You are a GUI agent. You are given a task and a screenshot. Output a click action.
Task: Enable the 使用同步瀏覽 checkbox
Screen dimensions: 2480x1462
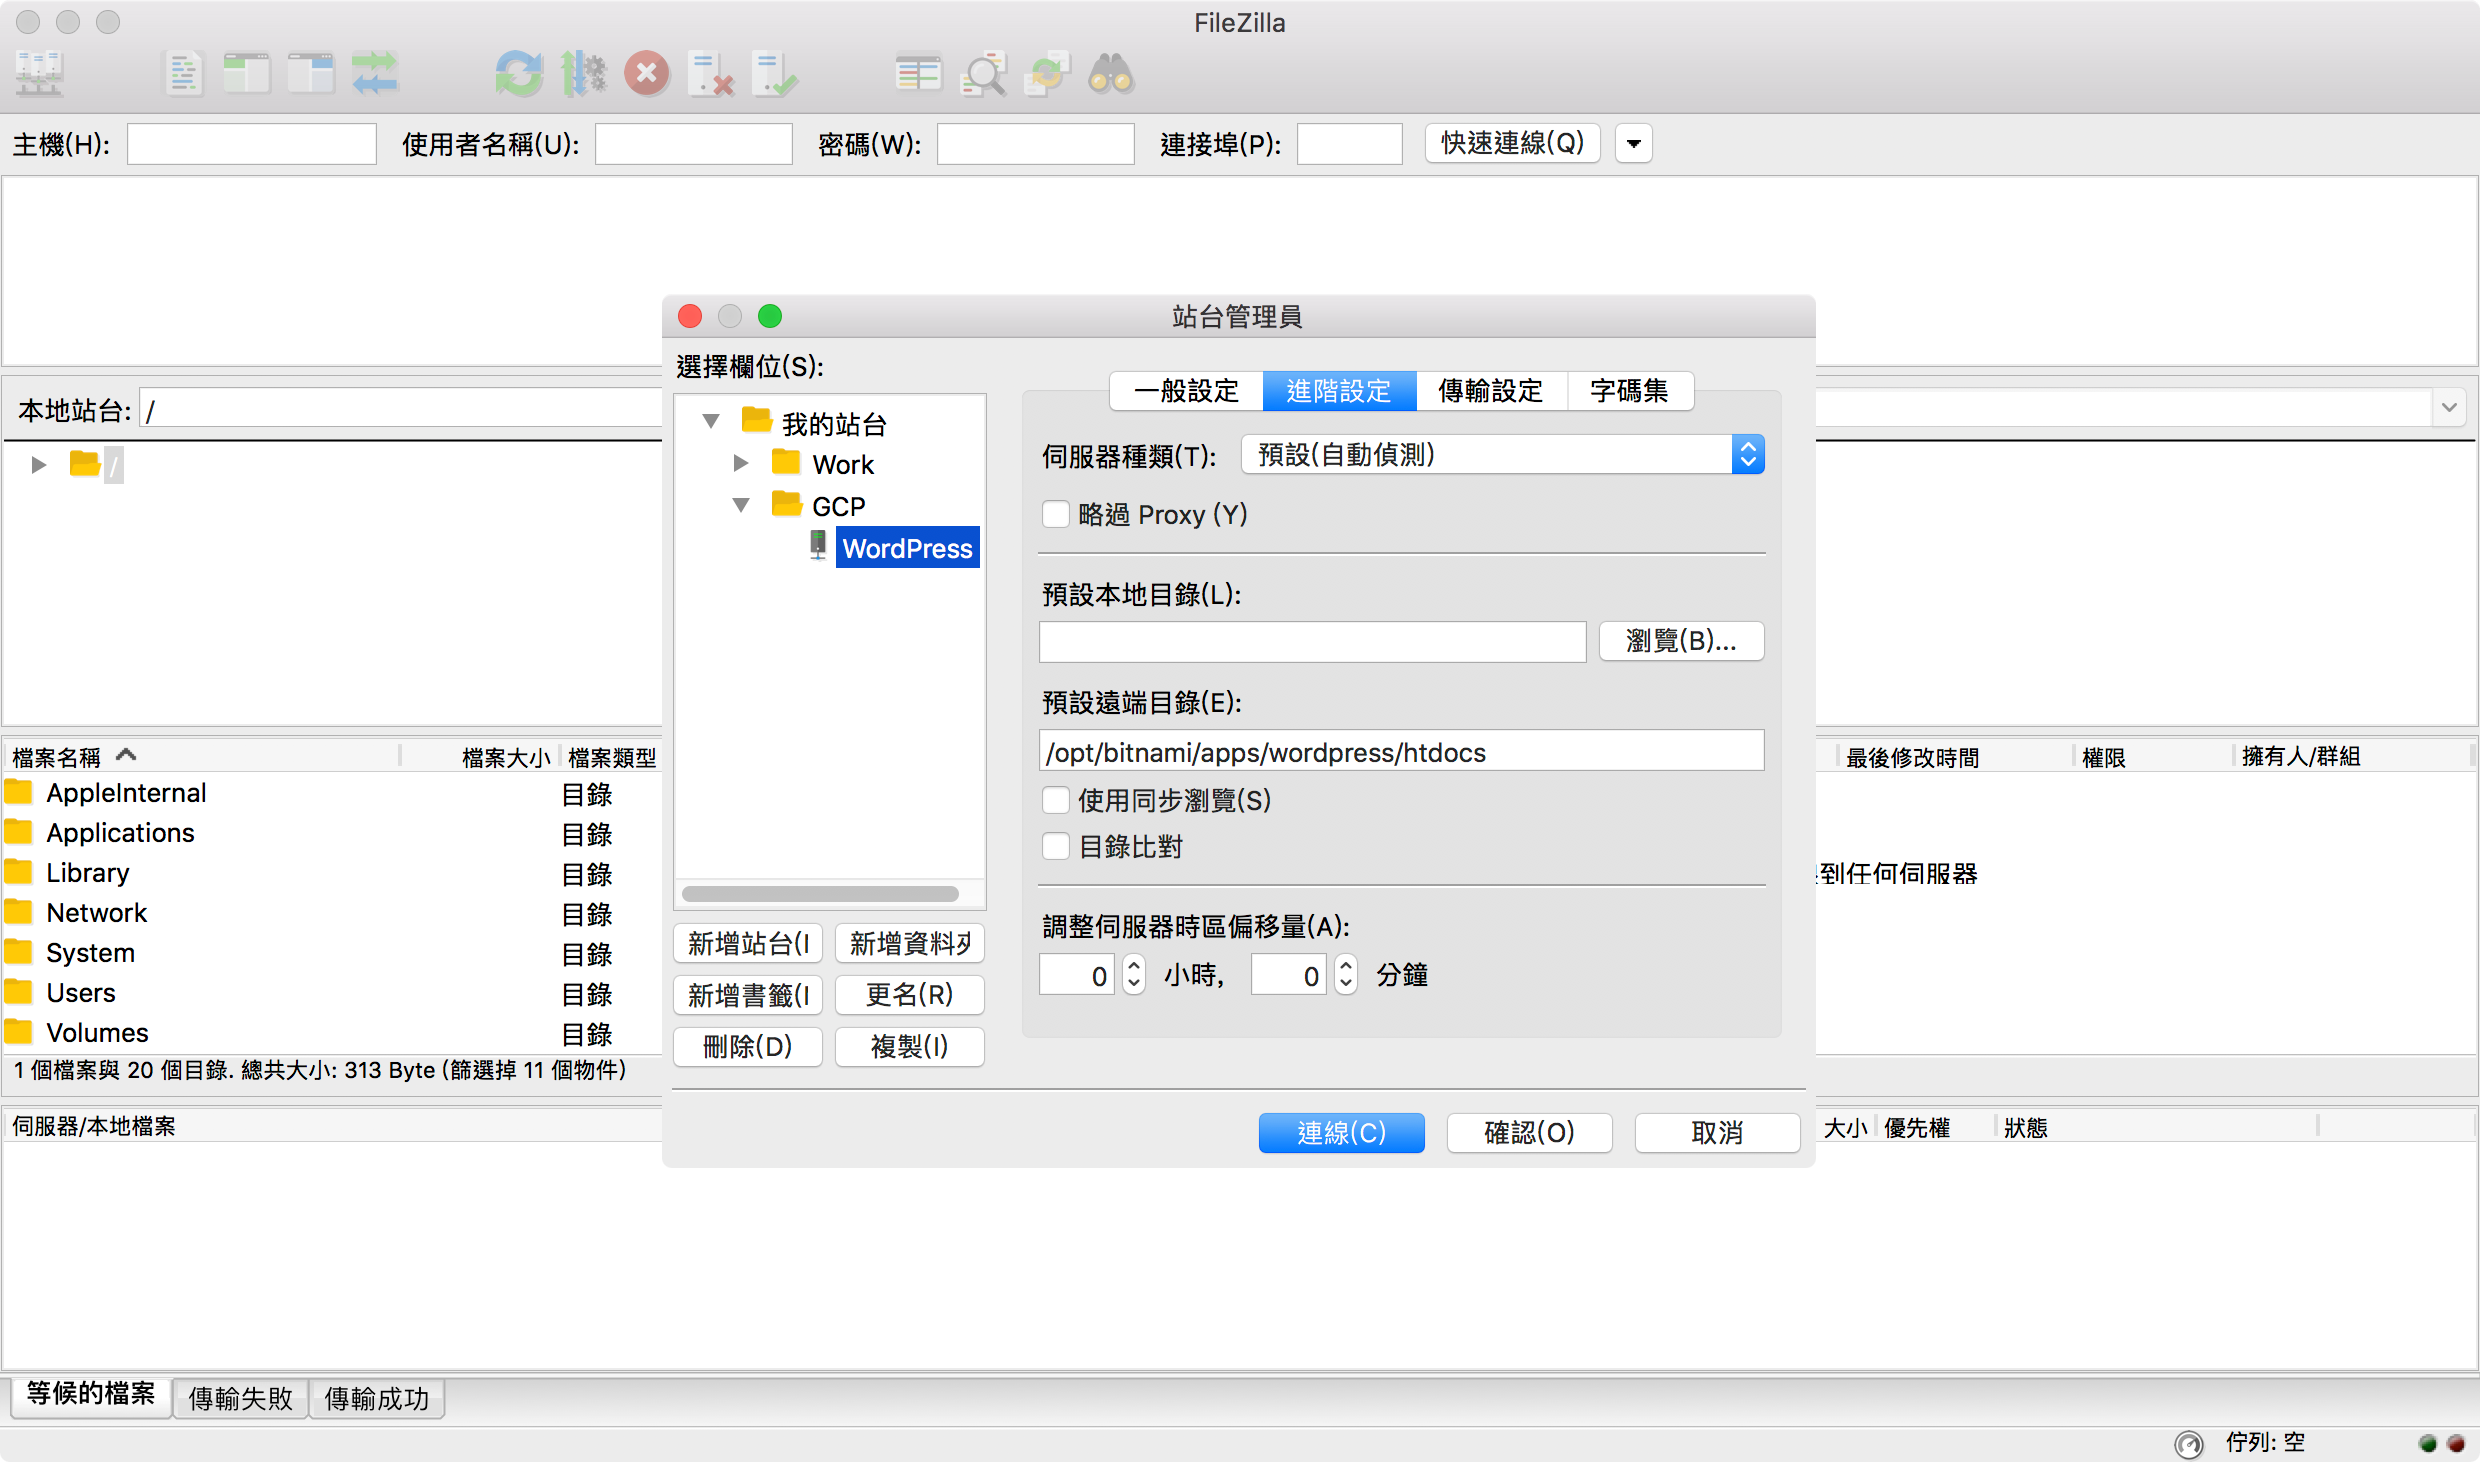1055,800
